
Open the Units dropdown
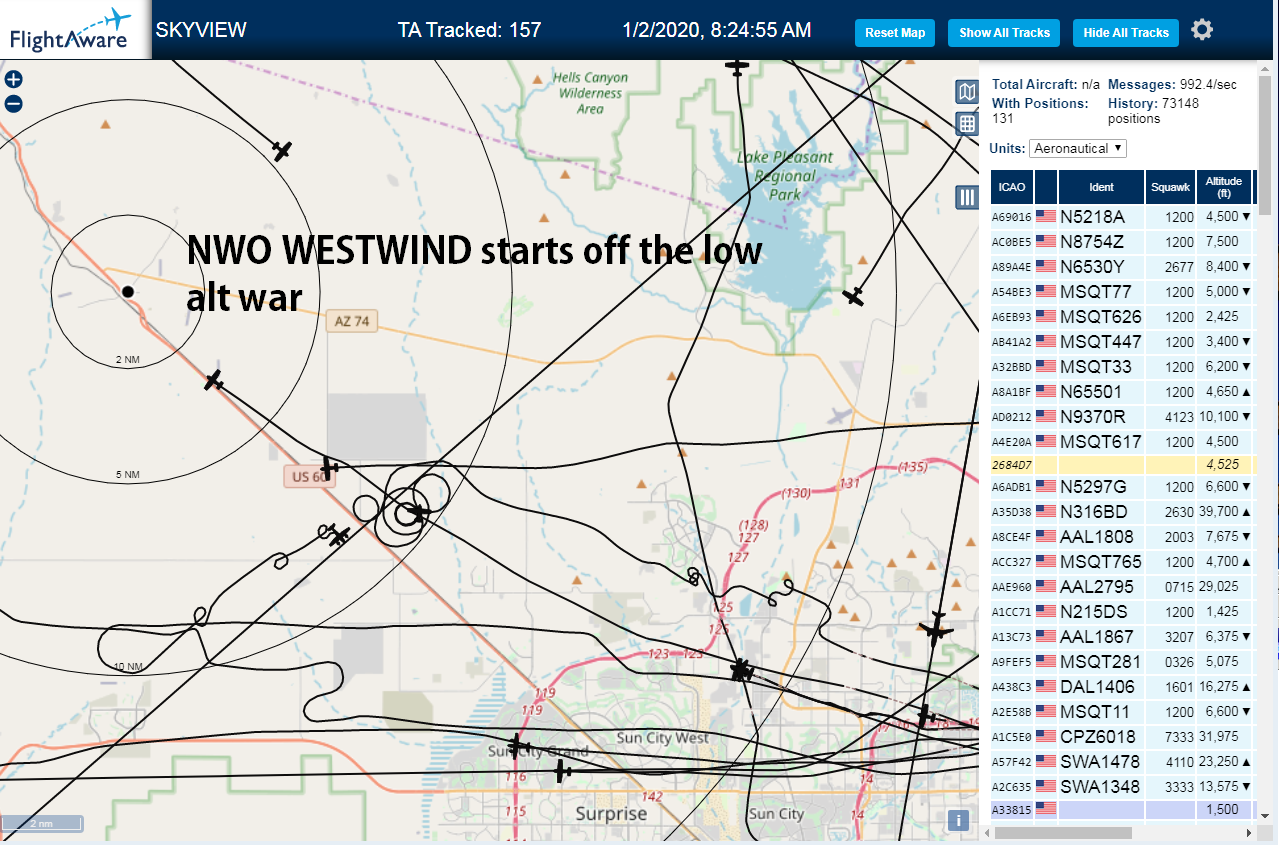1078,148
